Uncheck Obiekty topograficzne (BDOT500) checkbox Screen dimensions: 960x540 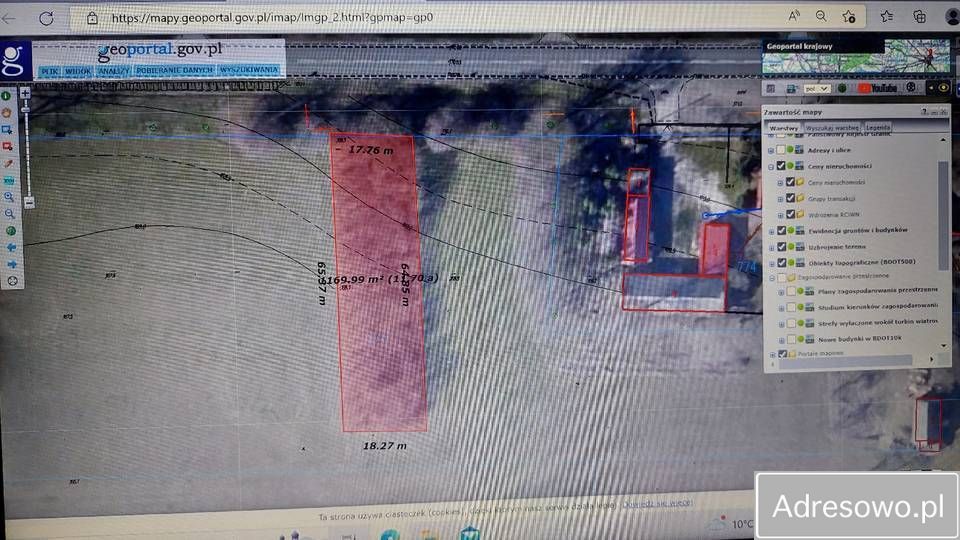(x=782, y=263)
